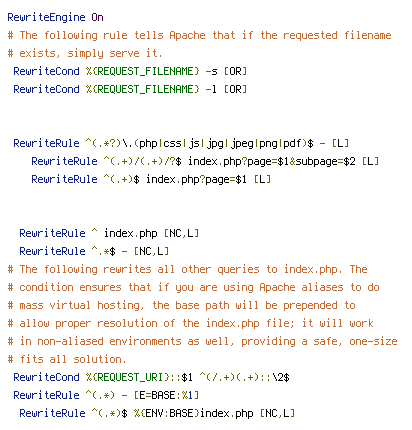
Task: Click the 'exists, simply serve it' comment
Action: tap(85, 53)
